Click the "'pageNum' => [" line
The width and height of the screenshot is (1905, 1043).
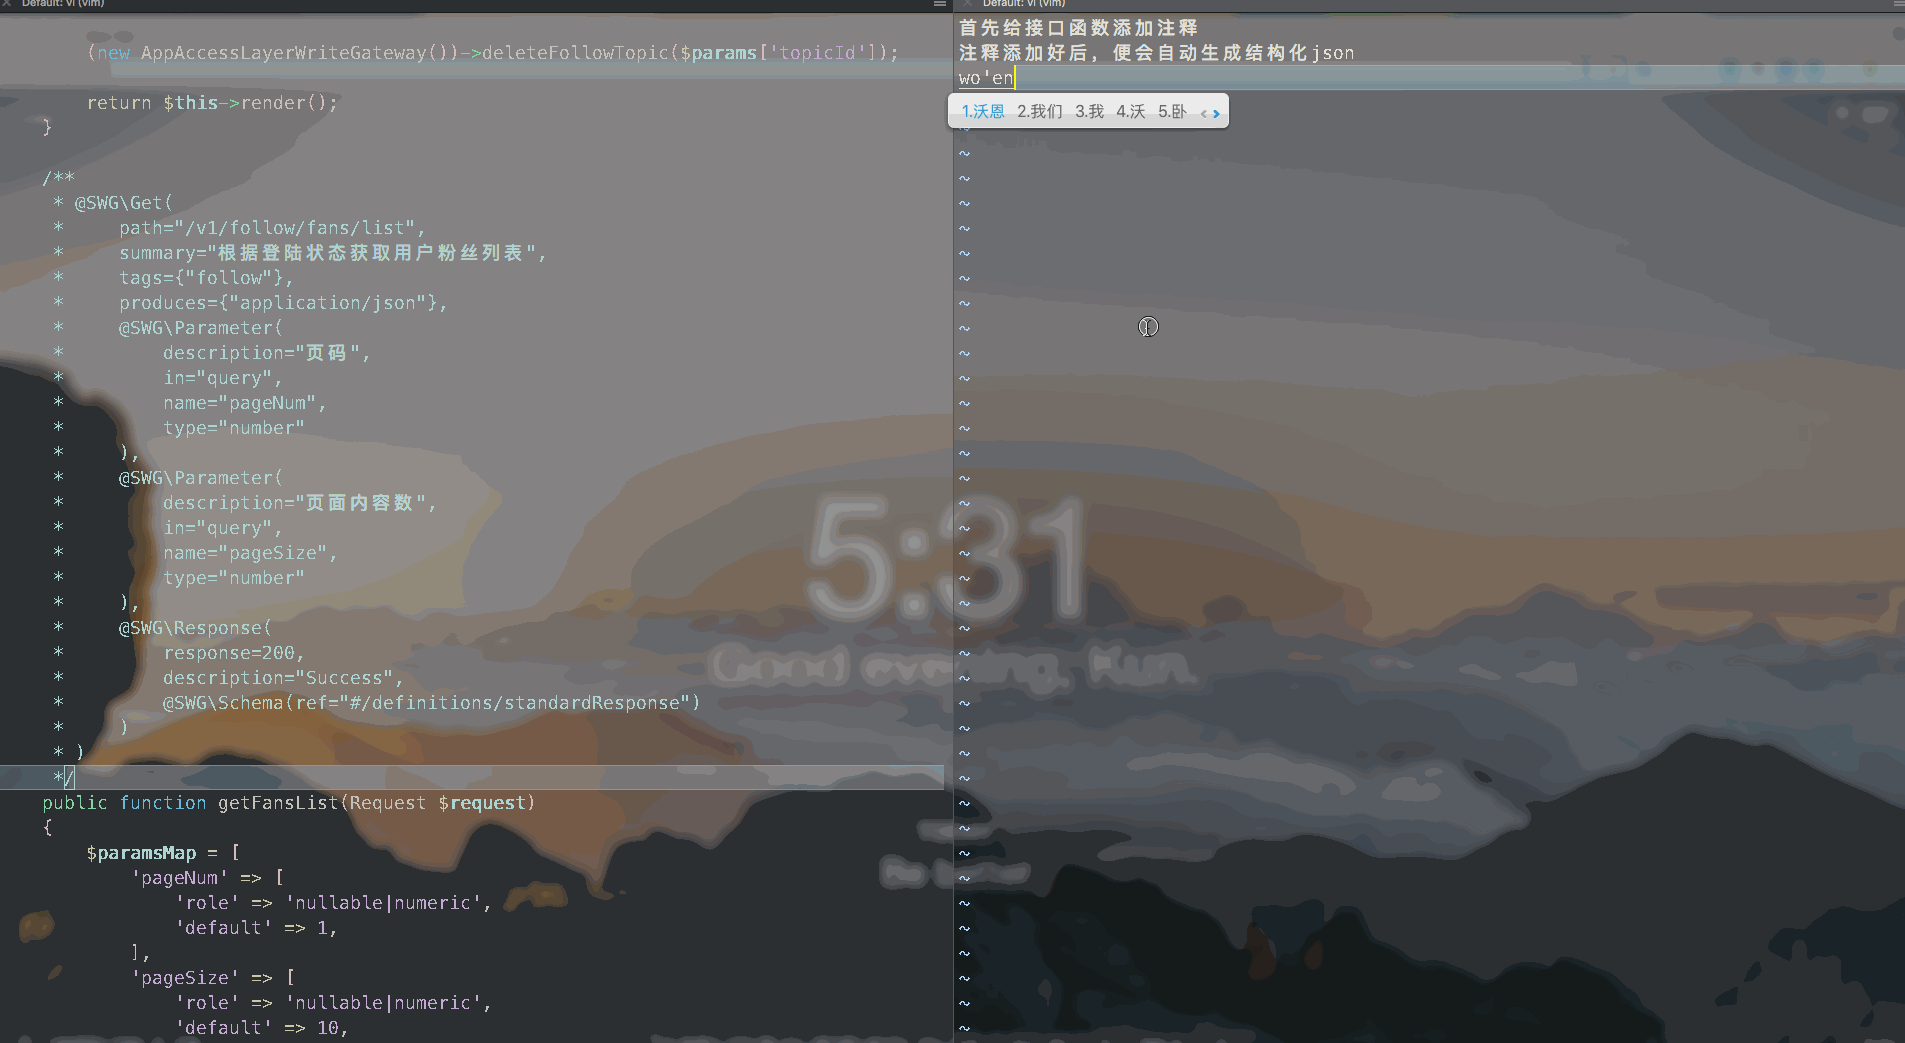coord(207,878)
